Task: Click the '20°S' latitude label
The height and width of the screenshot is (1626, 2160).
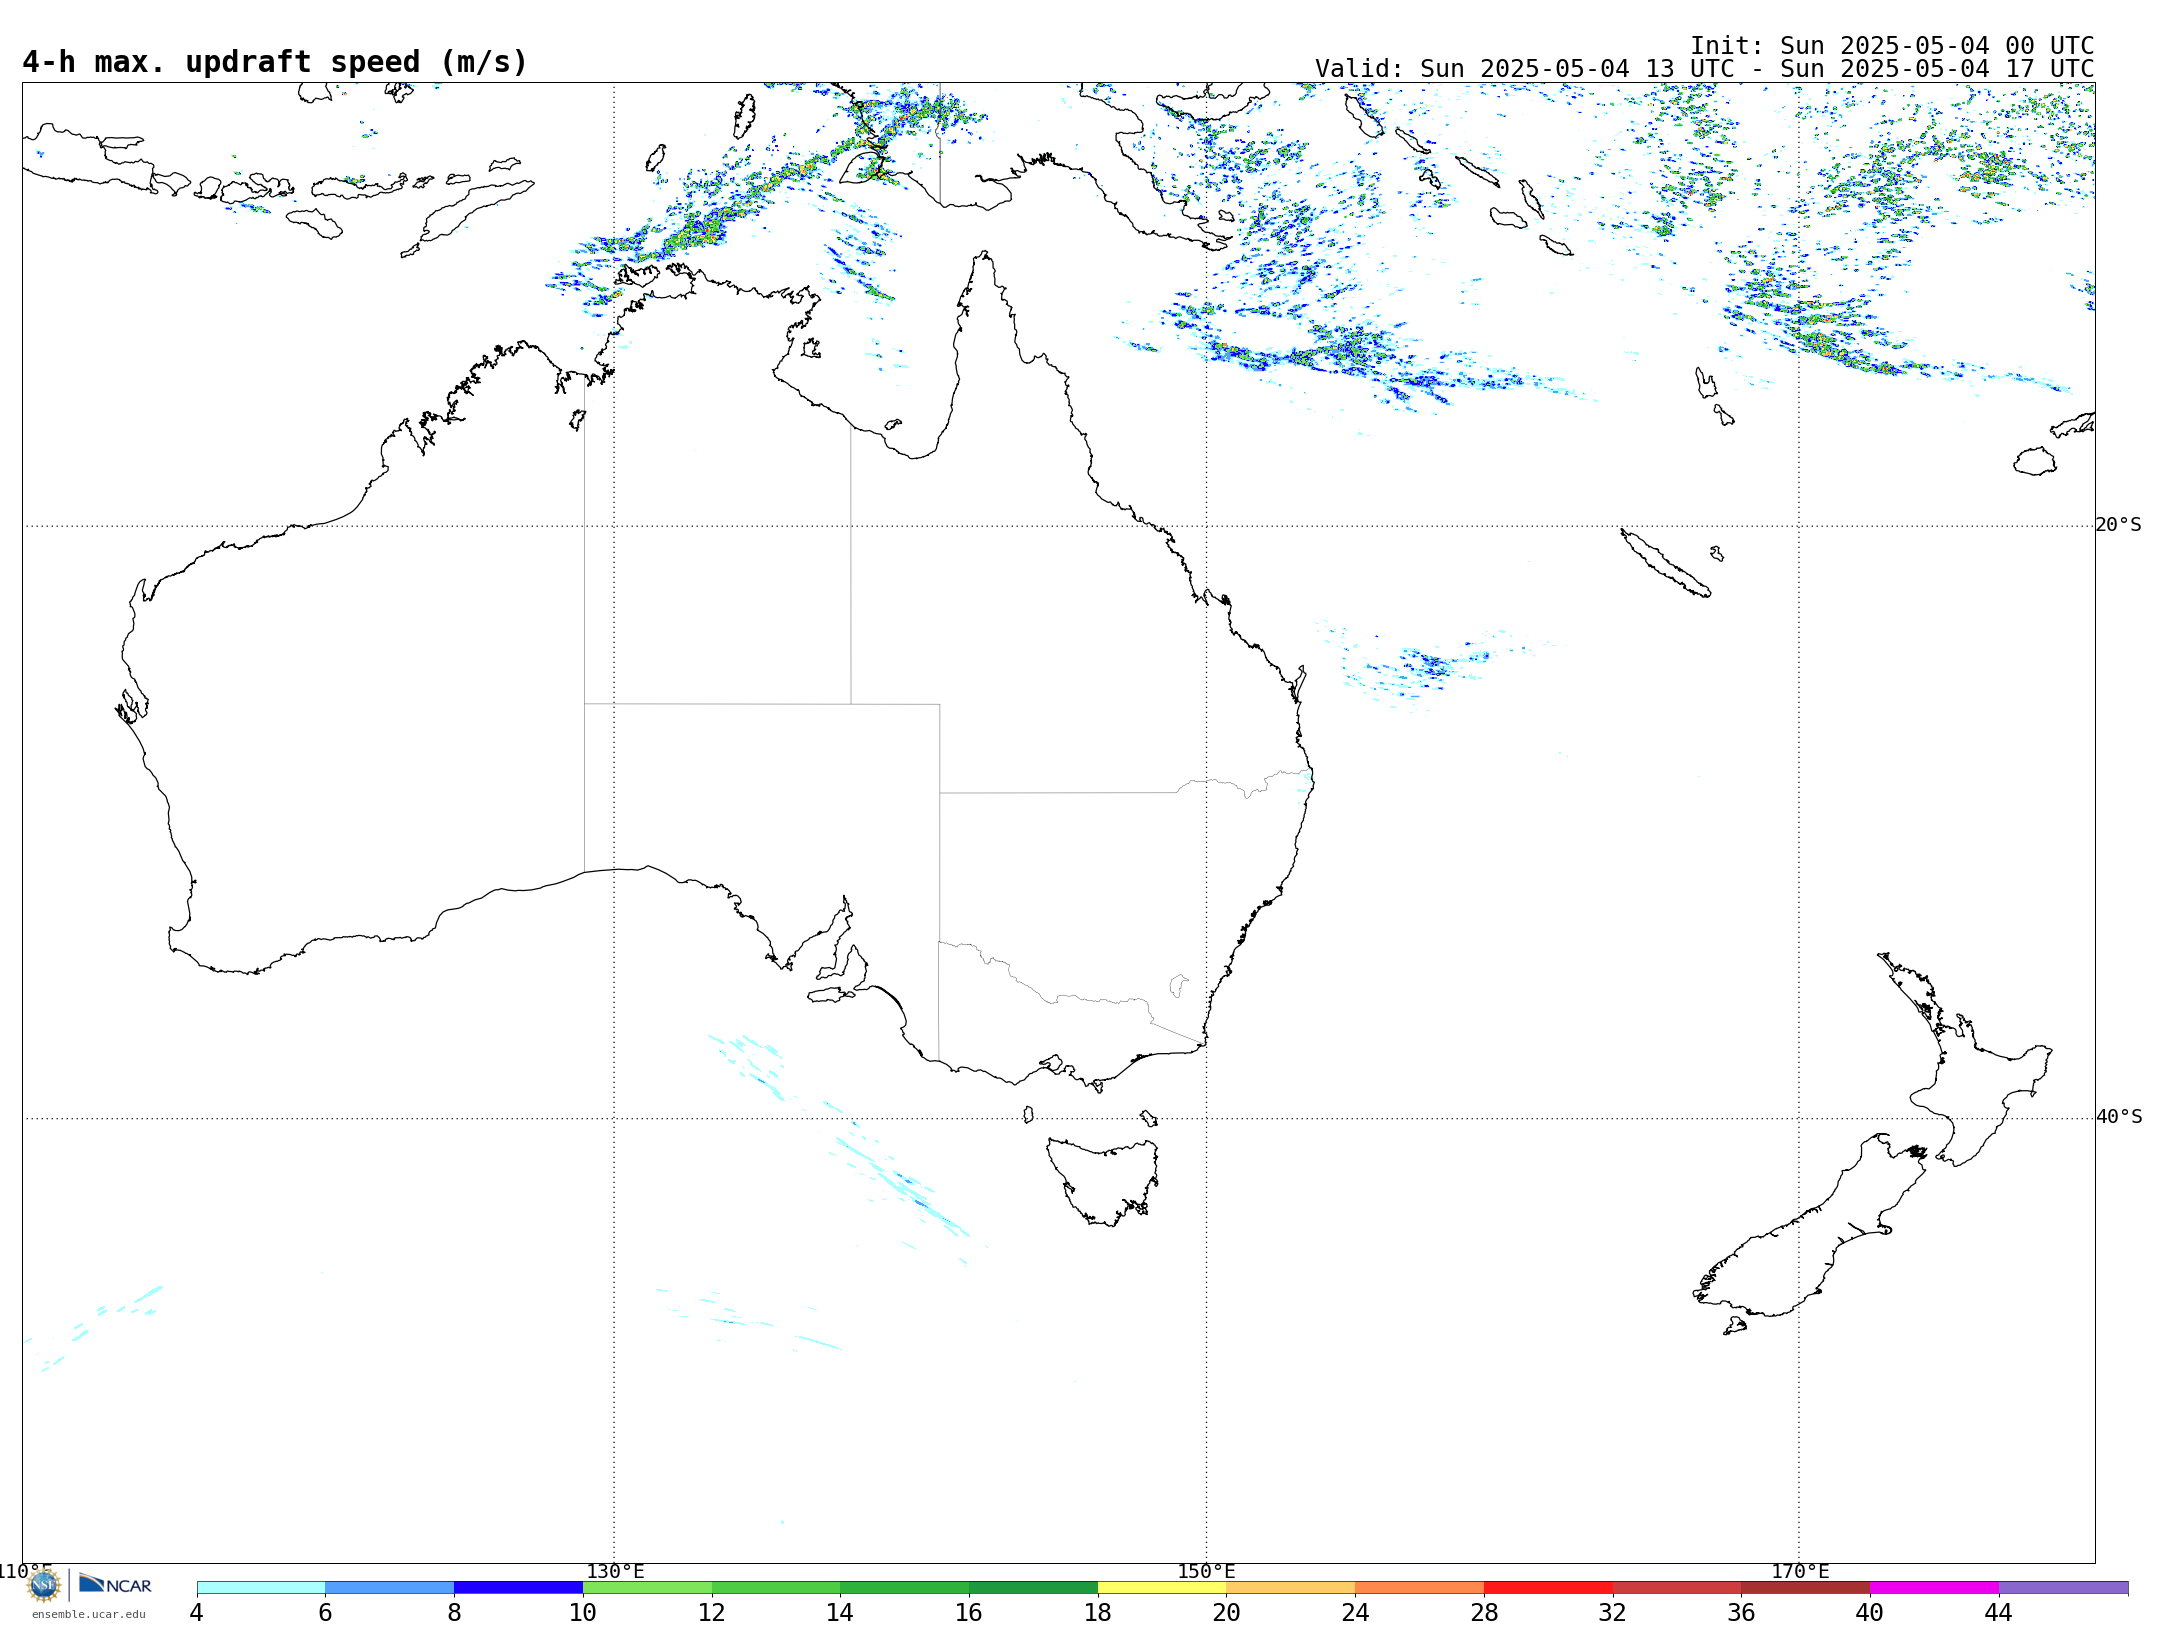Action: 2119,525
